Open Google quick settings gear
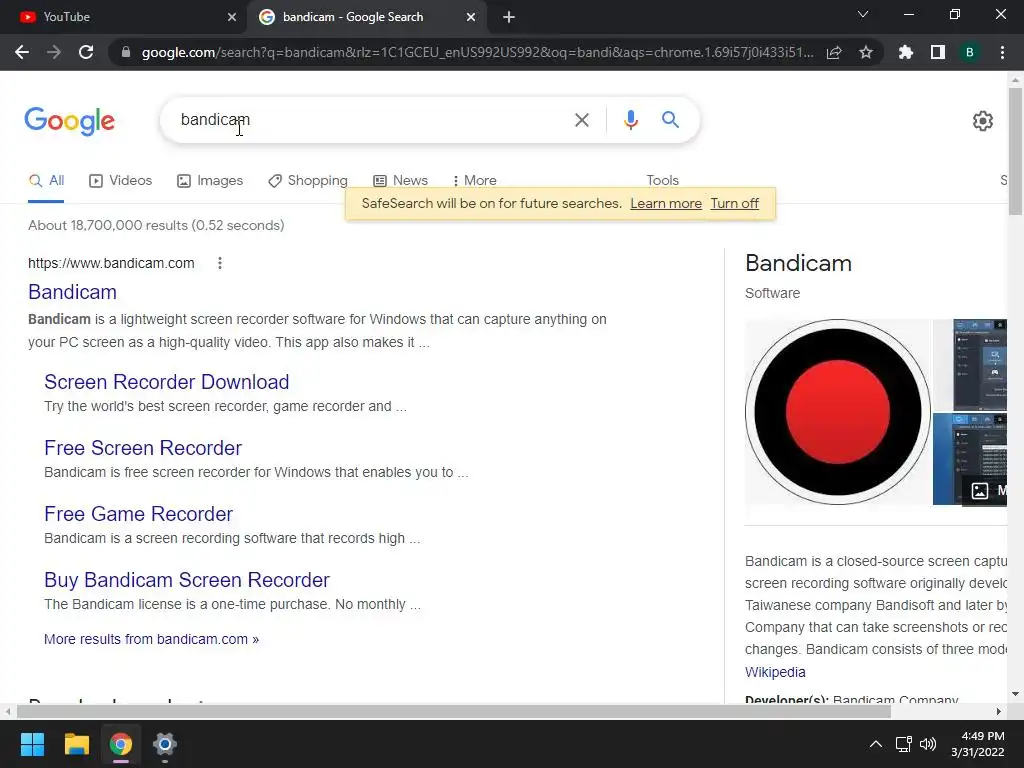This screenshot has width=1024, height=768. pos(982,121)
